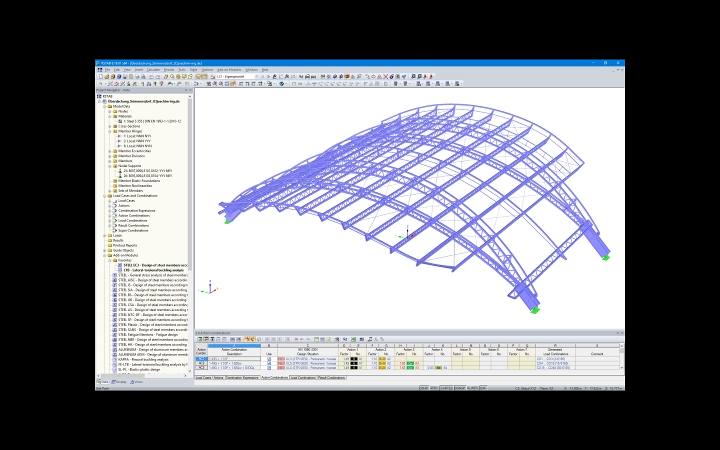Select Member Nonlinearities in navigator tree
720x450 pixels.
click(135, 186)
